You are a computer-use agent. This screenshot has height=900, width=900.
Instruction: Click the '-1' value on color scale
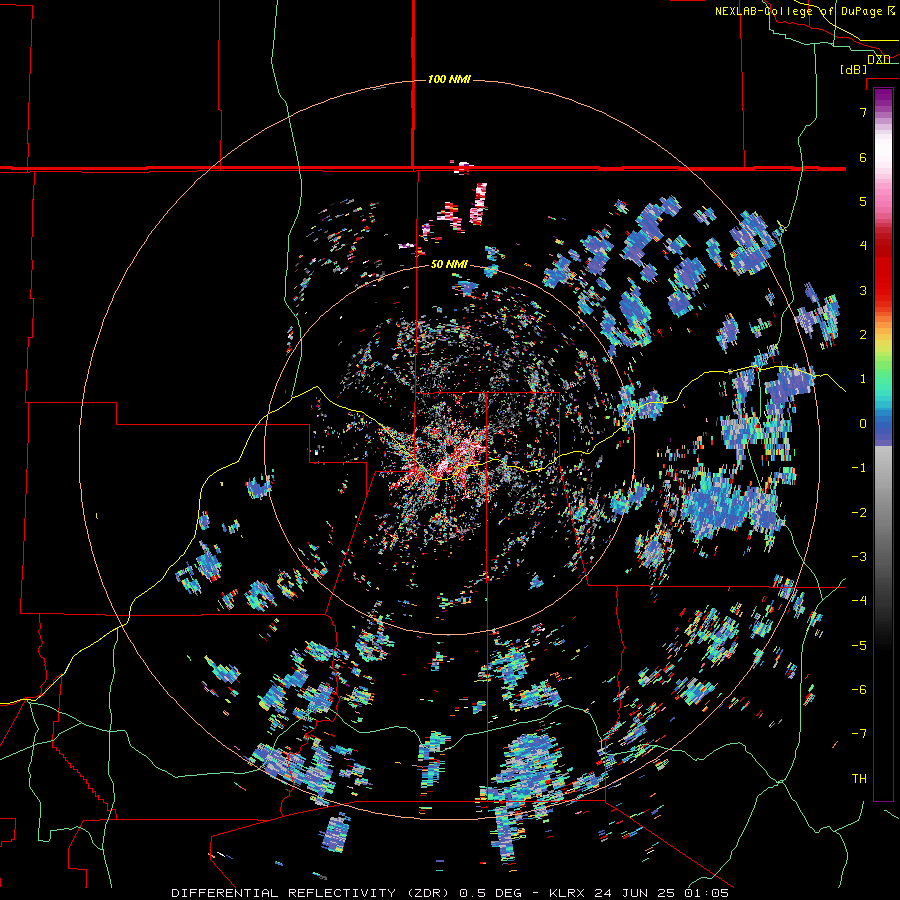(x=859, y=468)
